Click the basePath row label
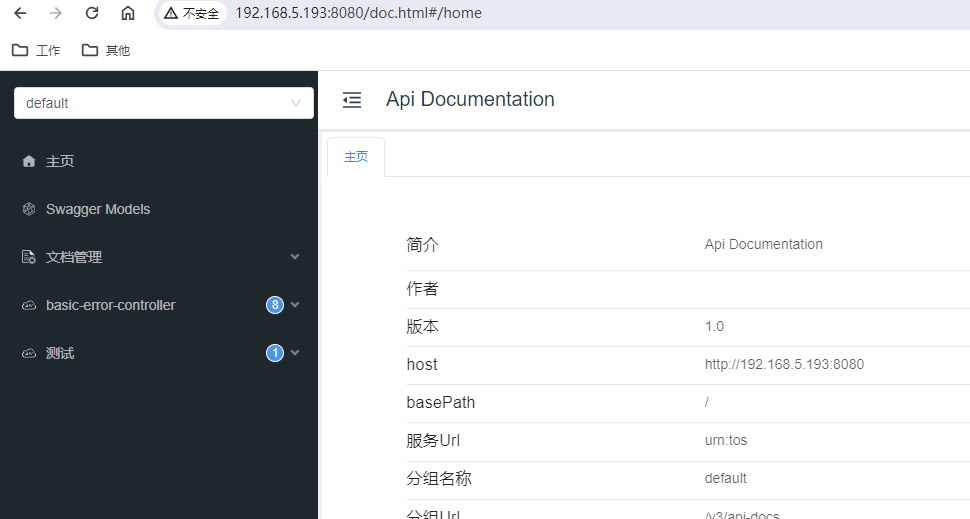 pyautogui.click(x=440, y=403)
